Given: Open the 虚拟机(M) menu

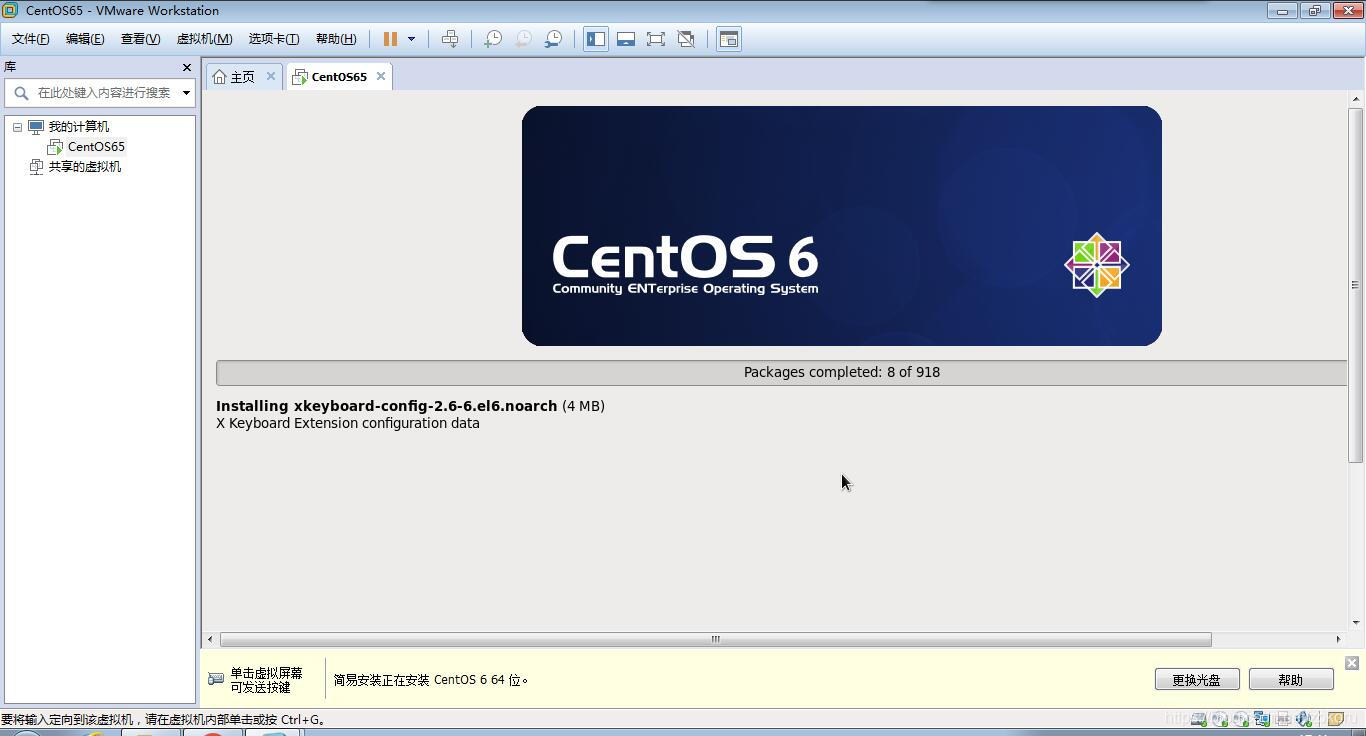Looking at the screenshot, I should point(204,39).
